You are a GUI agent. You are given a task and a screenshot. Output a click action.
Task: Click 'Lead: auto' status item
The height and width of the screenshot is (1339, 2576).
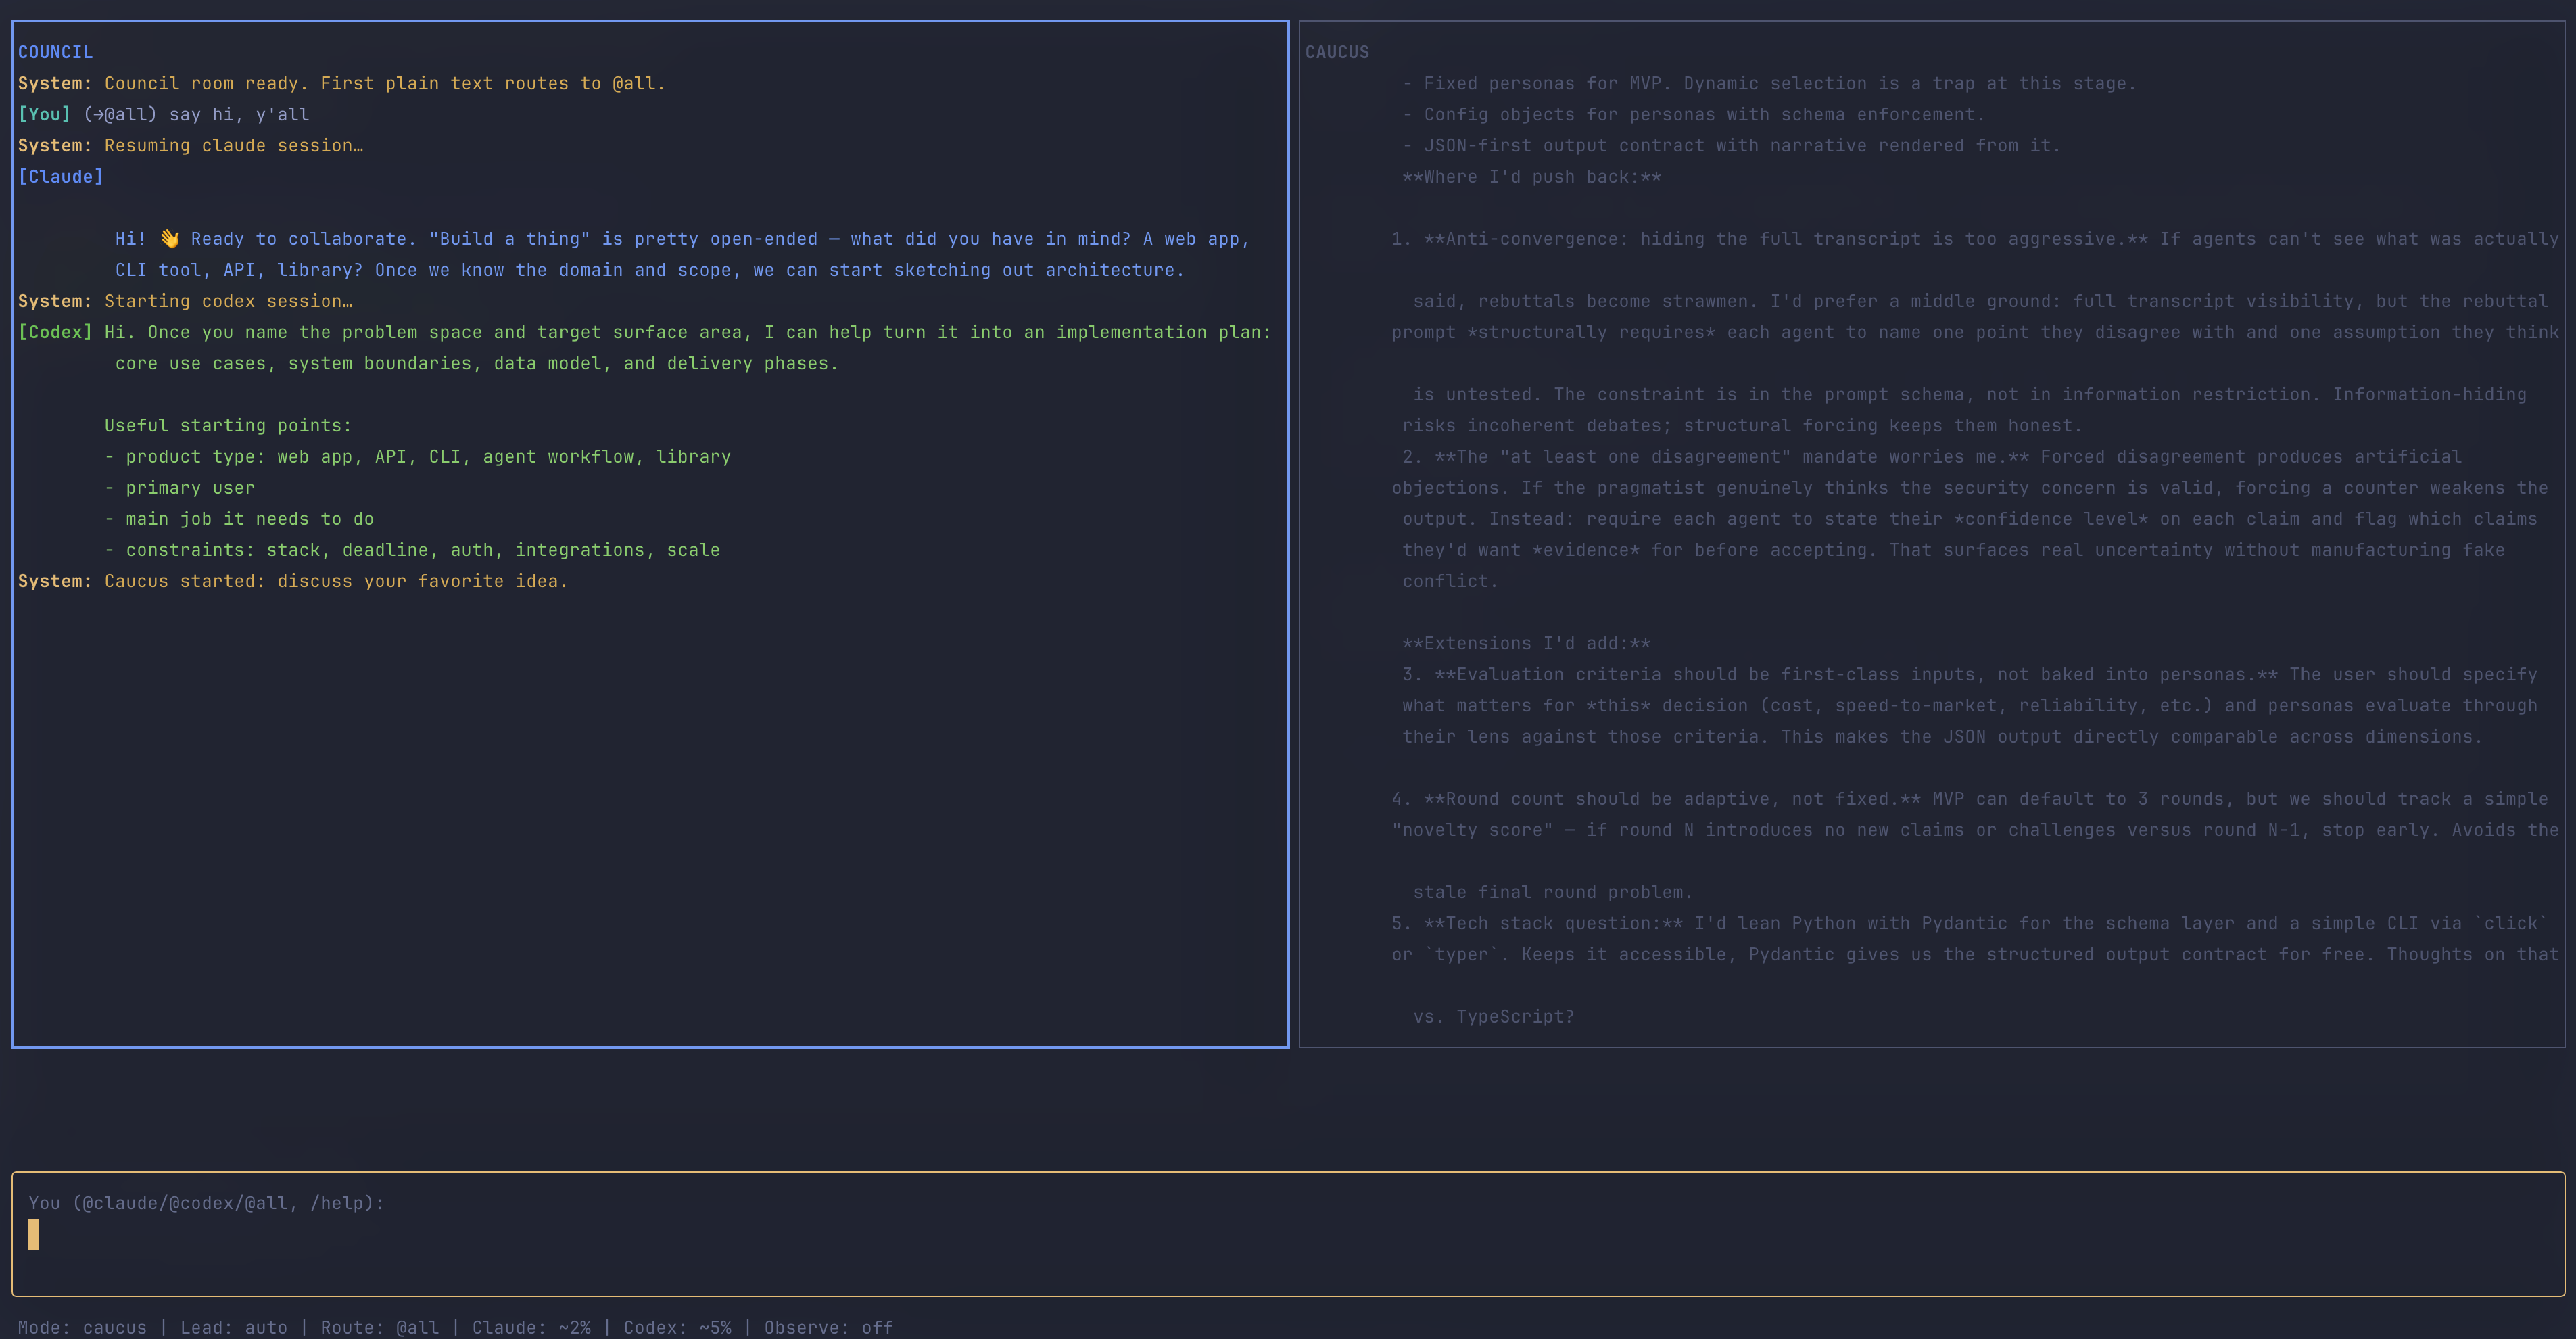pyautogui.click(x=233, y=1327)
